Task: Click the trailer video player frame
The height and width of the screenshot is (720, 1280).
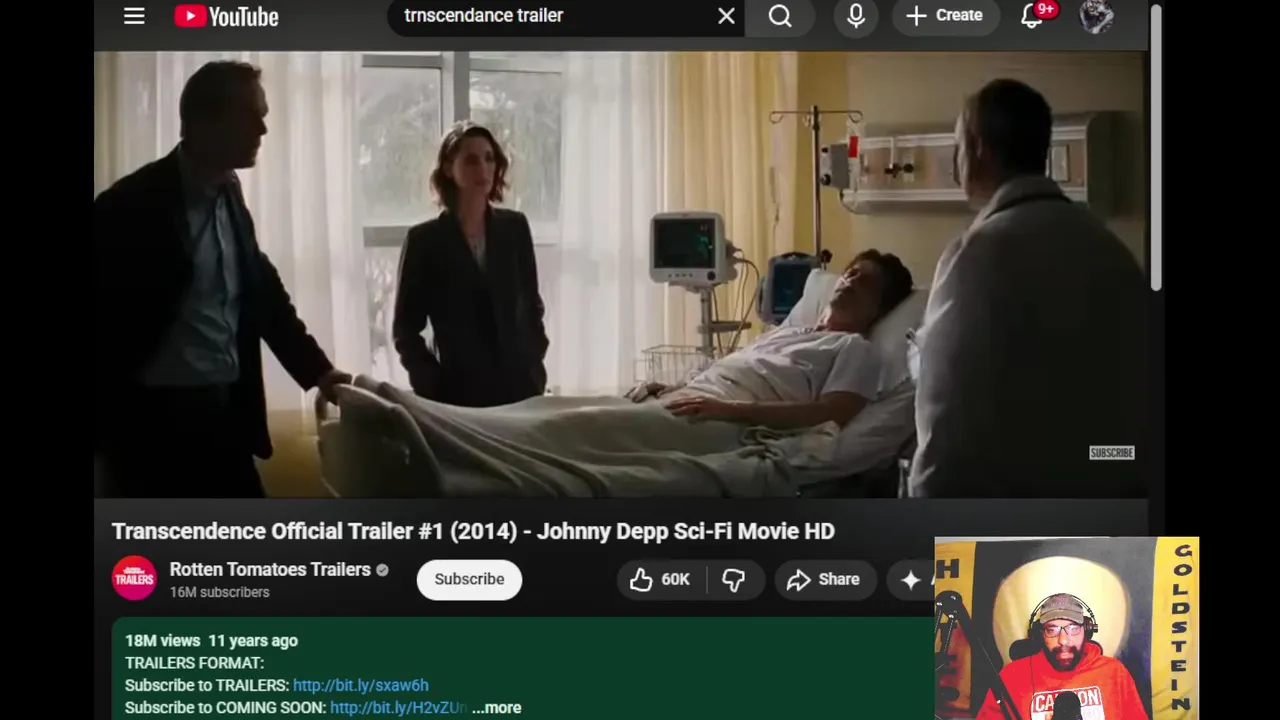Action: pyautogui.click(x=620, y=274)
